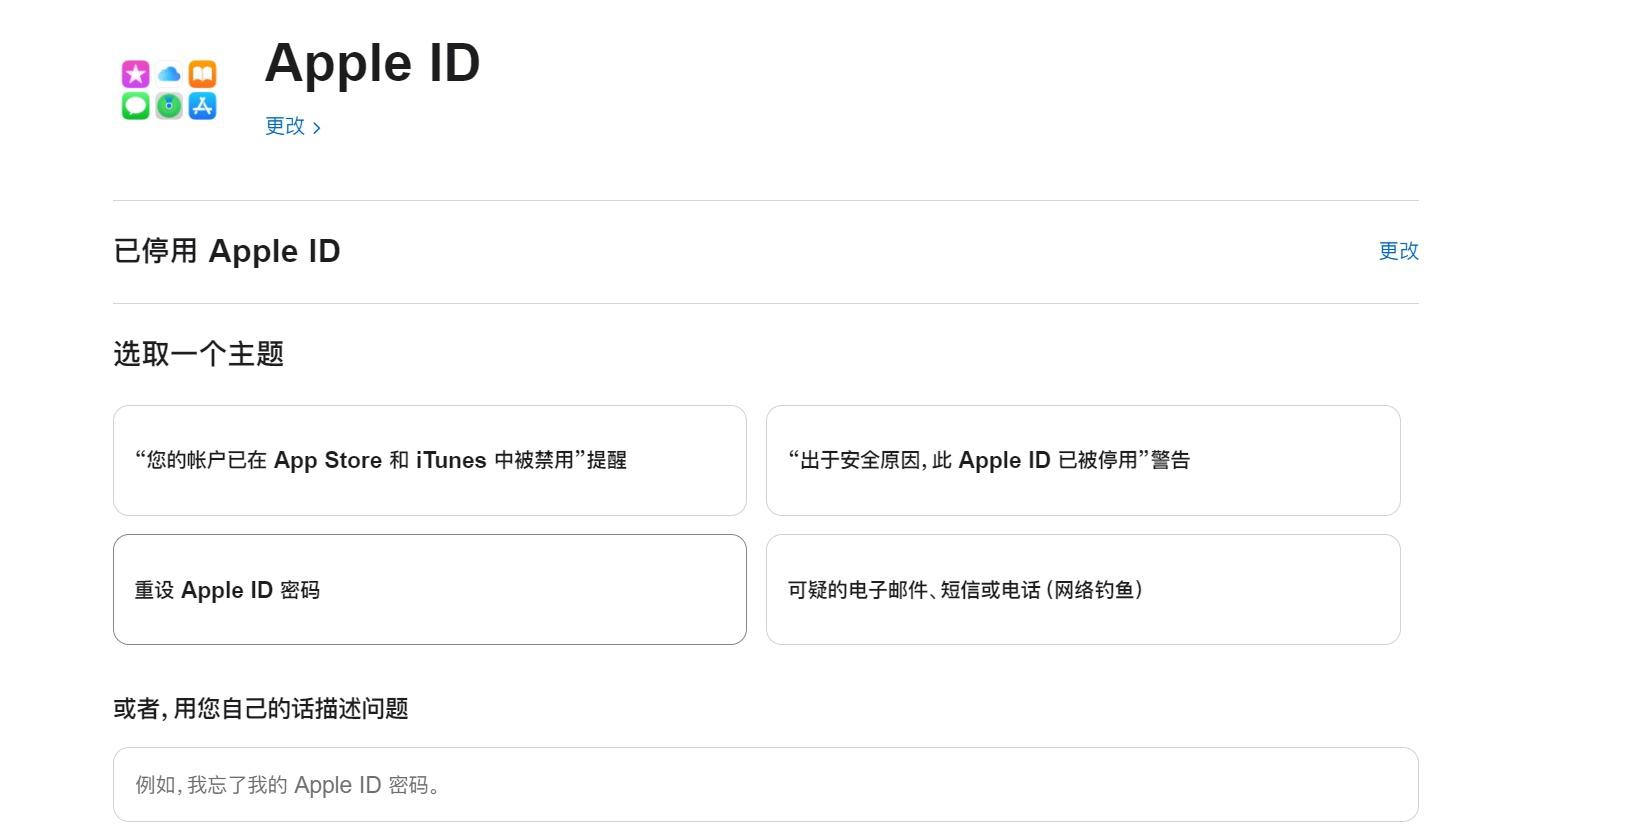This screenshot has height=830, width=1643.
Task: Click the divider line above 已停用 Apple ID
Action: pos(765,200)
